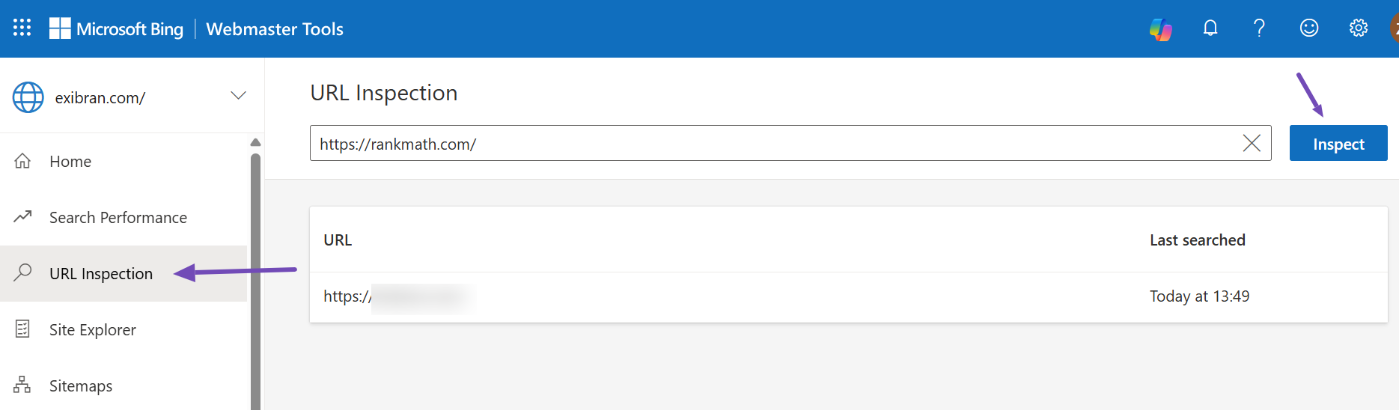This screenshot has width=1399, height=410.
Task: Open Sitemaps from sidebar
Action: (x=81, y=385)
